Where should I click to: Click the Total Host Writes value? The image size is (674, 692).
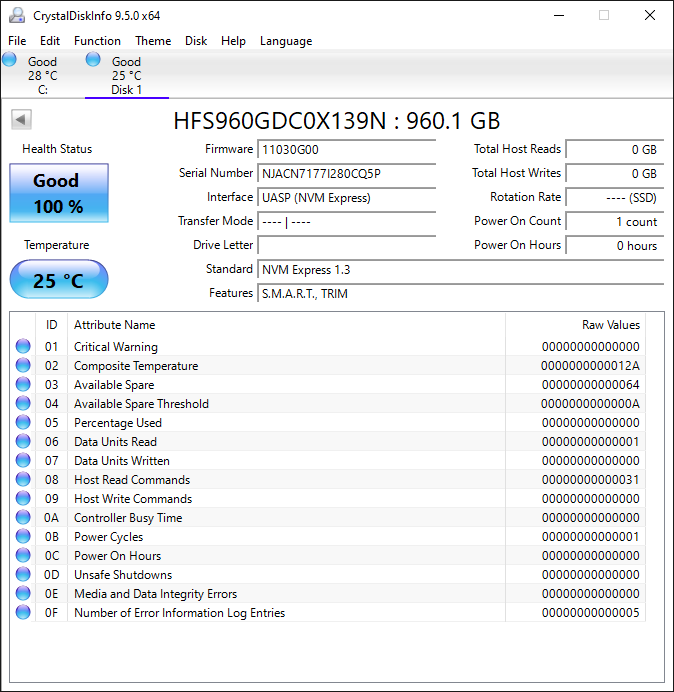(615, 173)
